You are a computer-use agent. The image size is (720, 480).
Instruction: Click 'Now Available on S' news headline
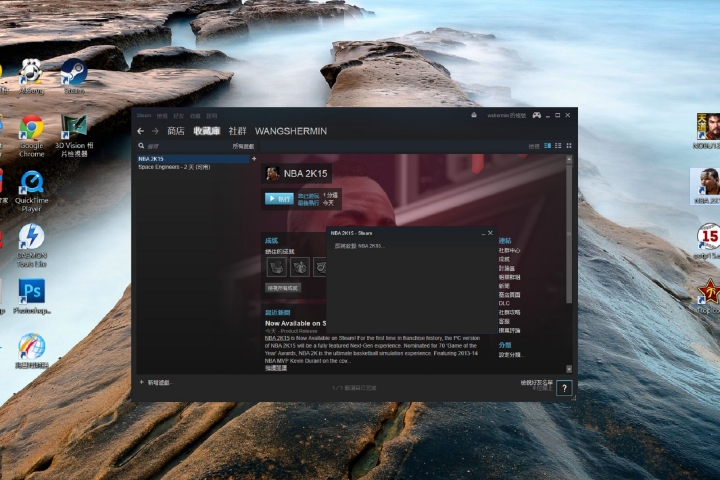click(295, 323)
